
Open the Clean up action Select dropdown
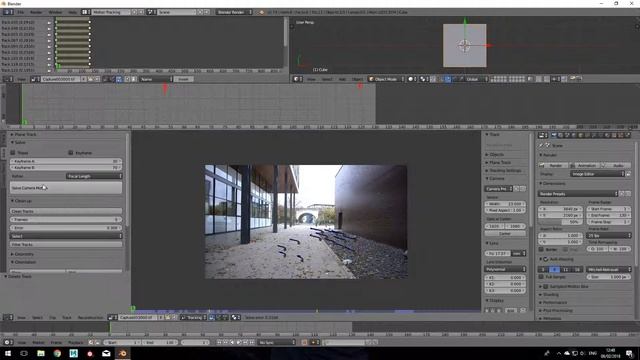pos(66,236)
